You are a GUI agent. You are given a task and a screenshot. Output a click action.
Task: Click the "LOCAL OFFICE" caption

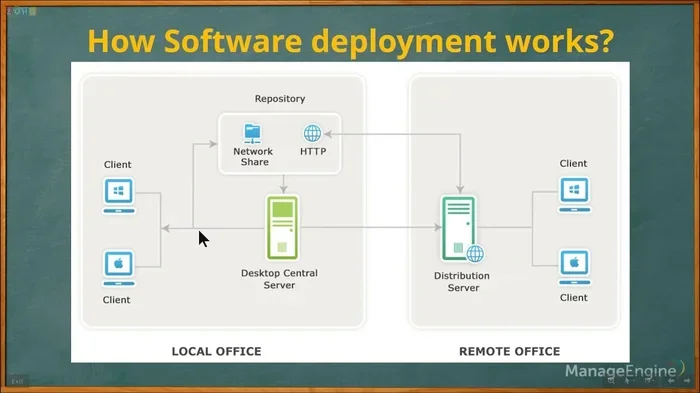(217, 351)
